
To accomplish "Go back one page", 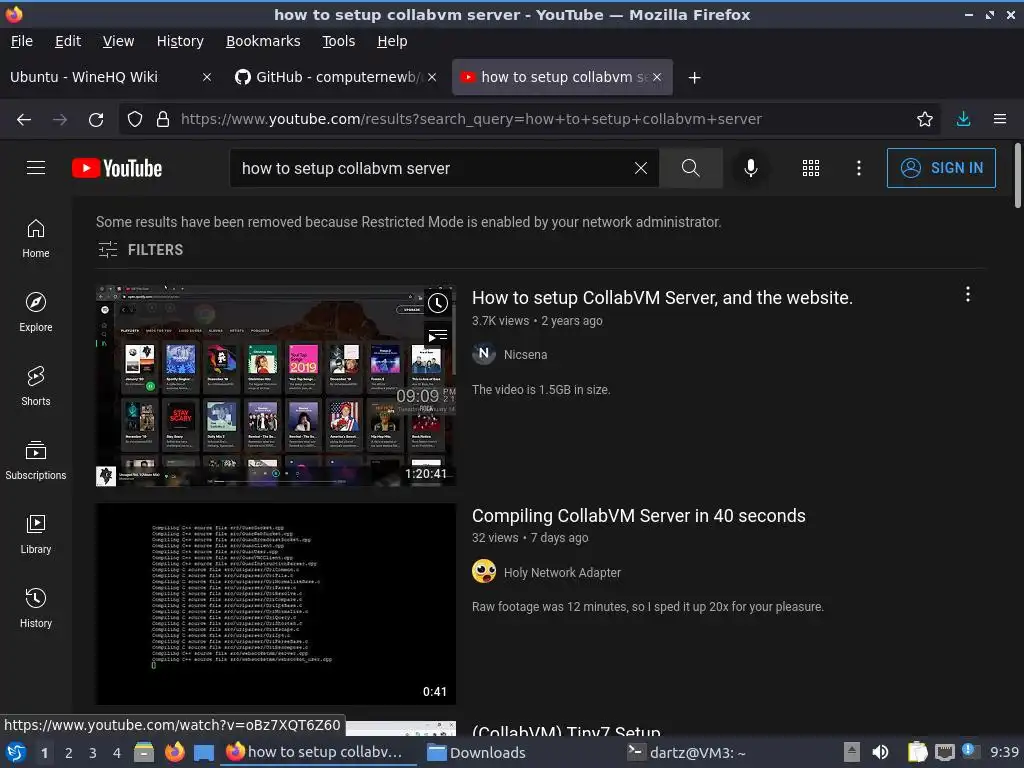I will click(24, 119).
